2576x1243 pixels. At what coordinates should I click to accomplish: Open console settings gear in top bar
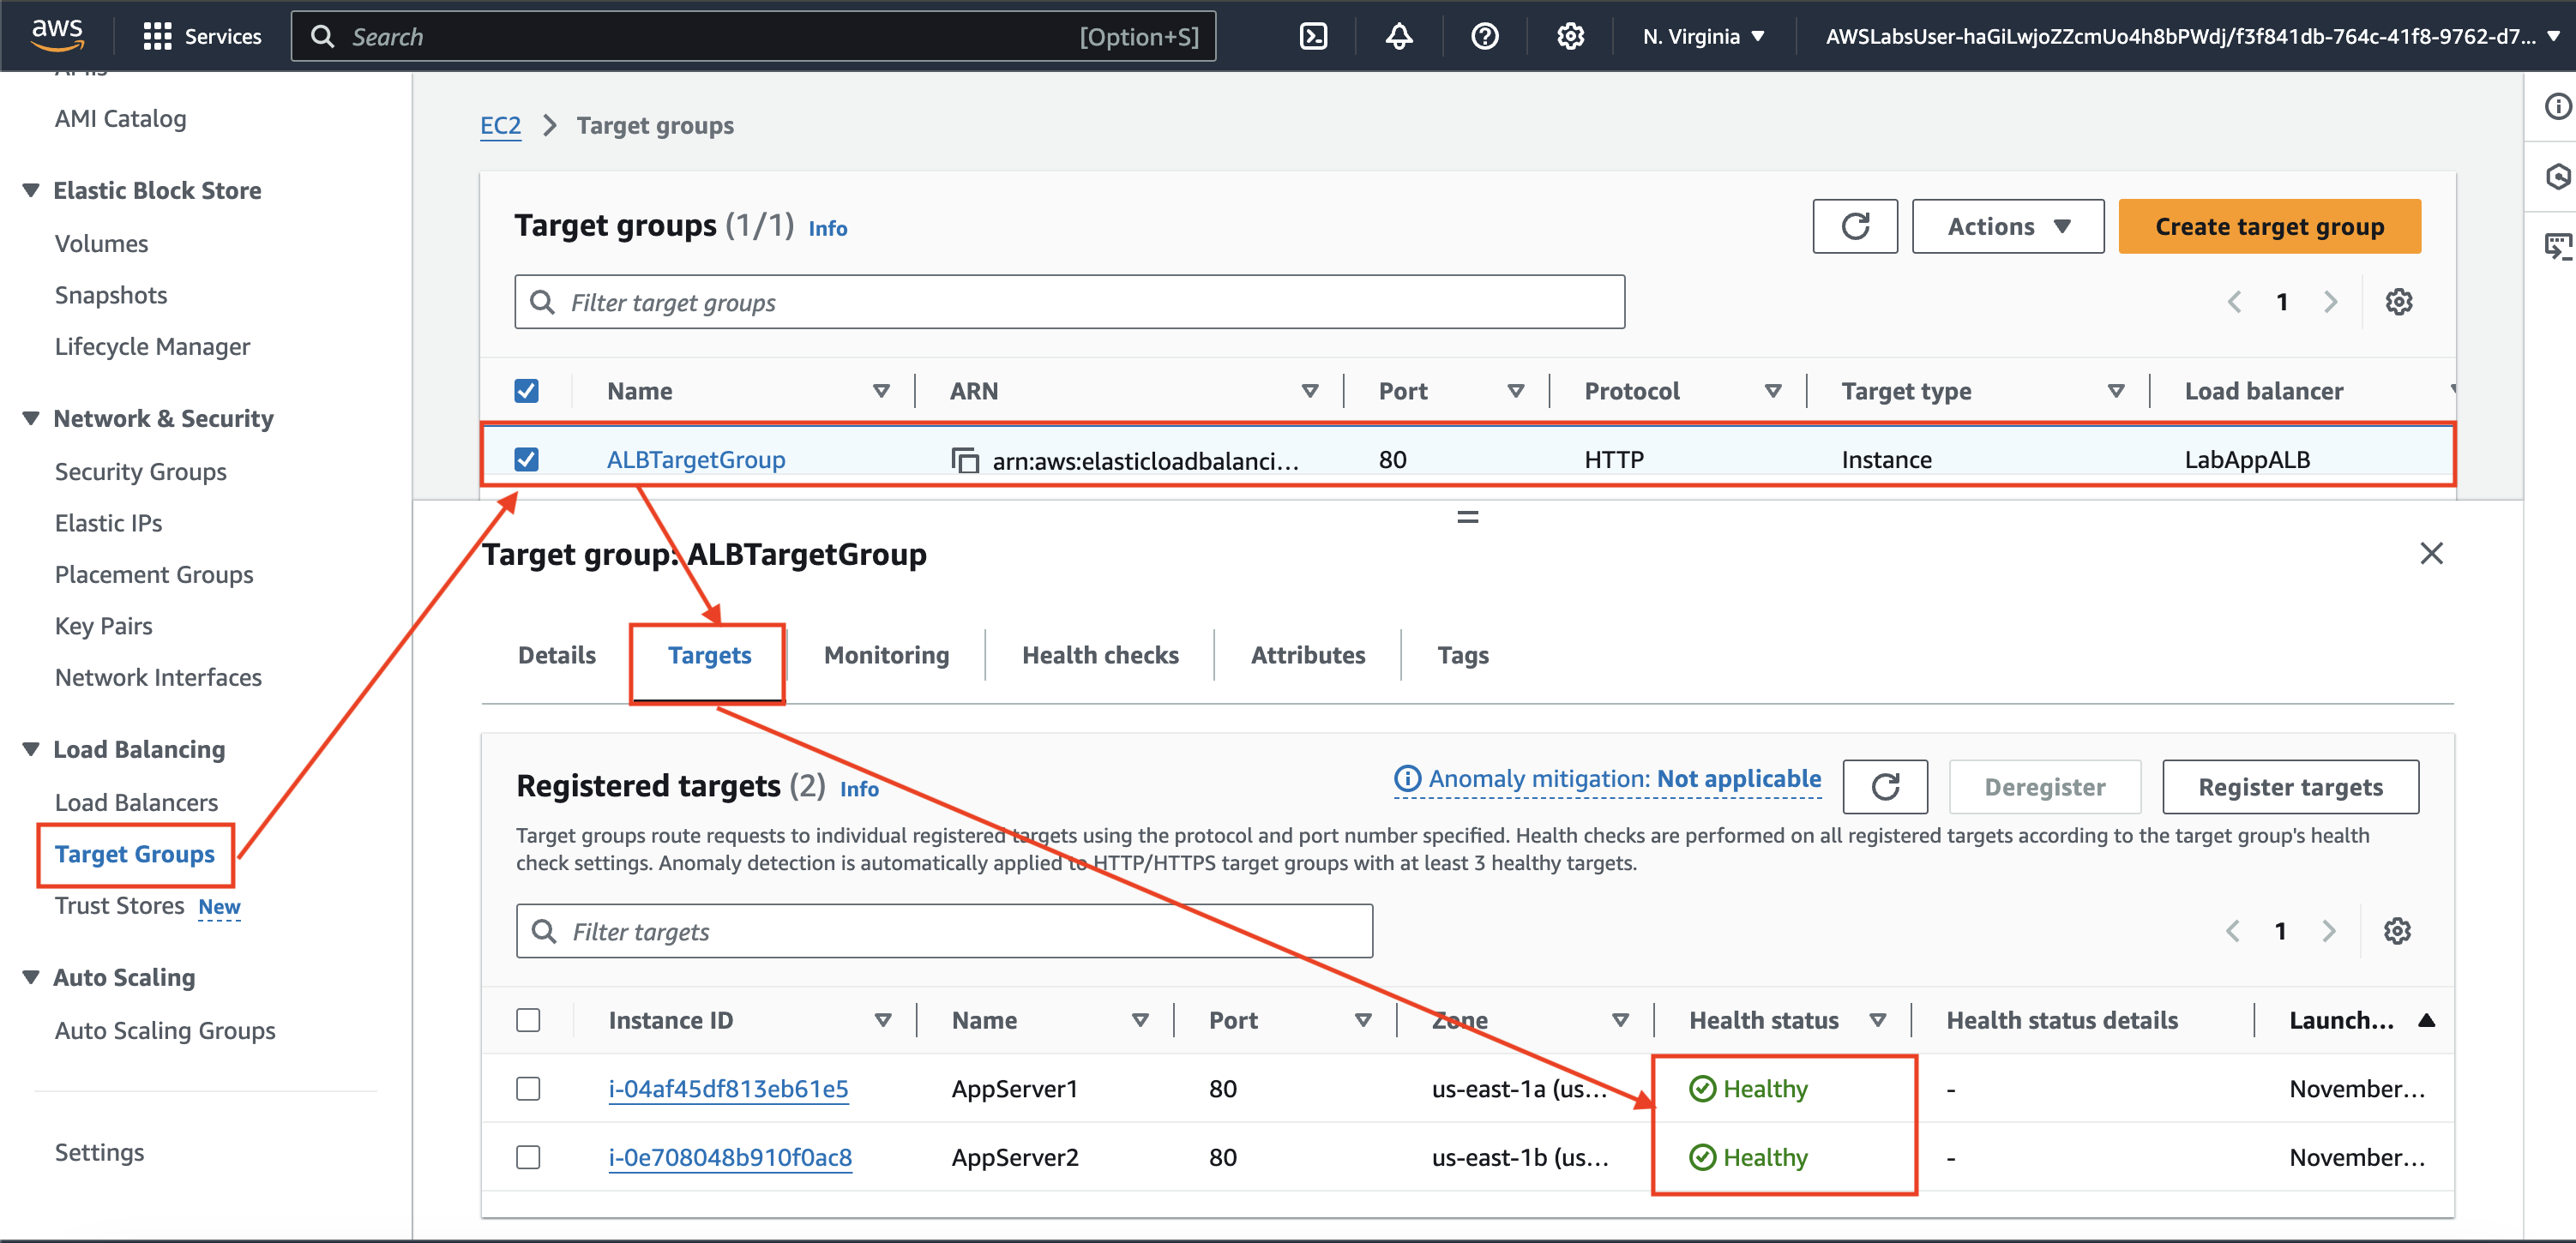(1570, 37)
